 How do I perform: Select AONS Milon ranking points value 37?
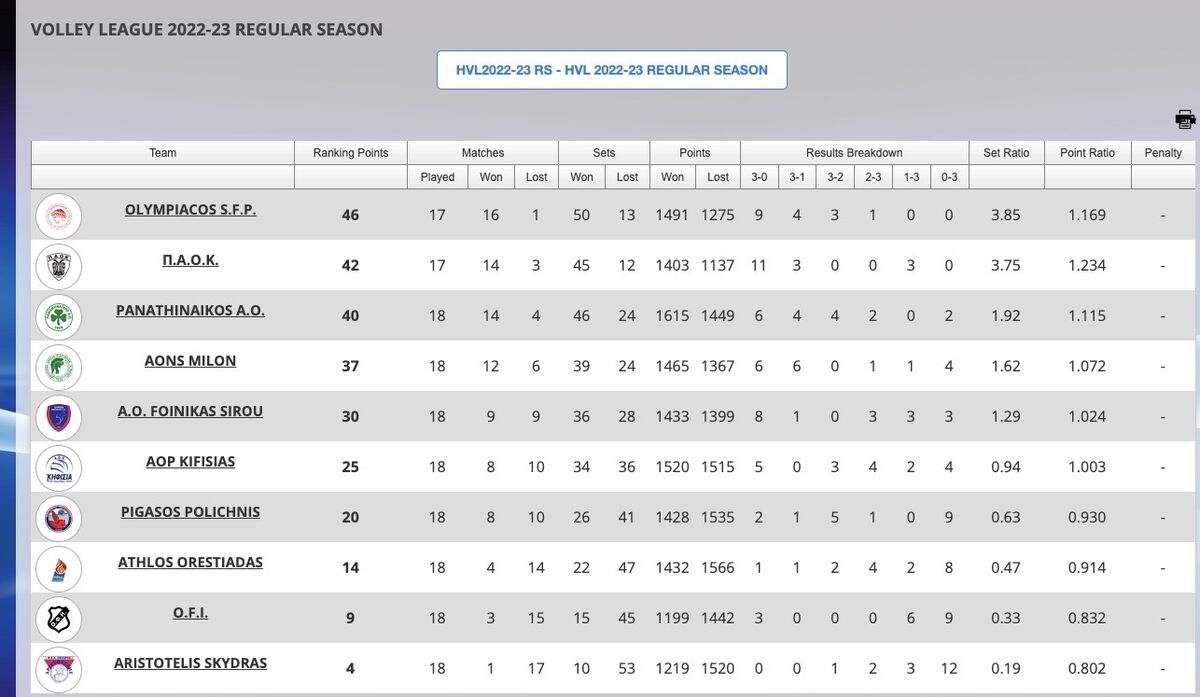[350, 367]
